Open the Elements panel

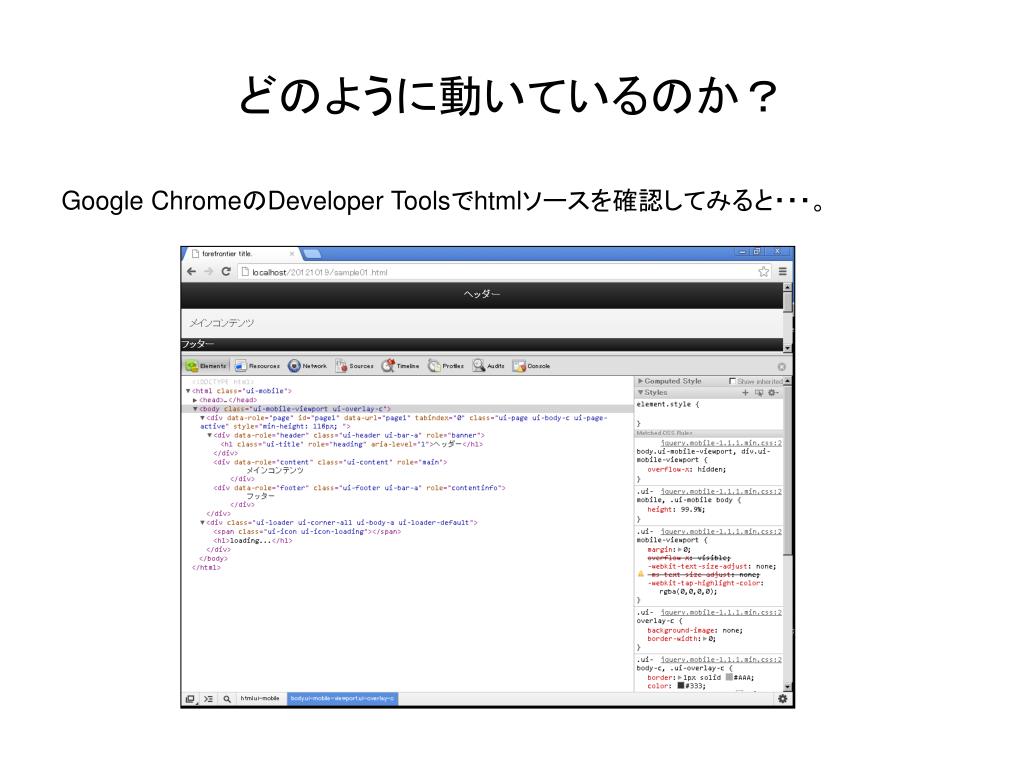click(206, 366)
